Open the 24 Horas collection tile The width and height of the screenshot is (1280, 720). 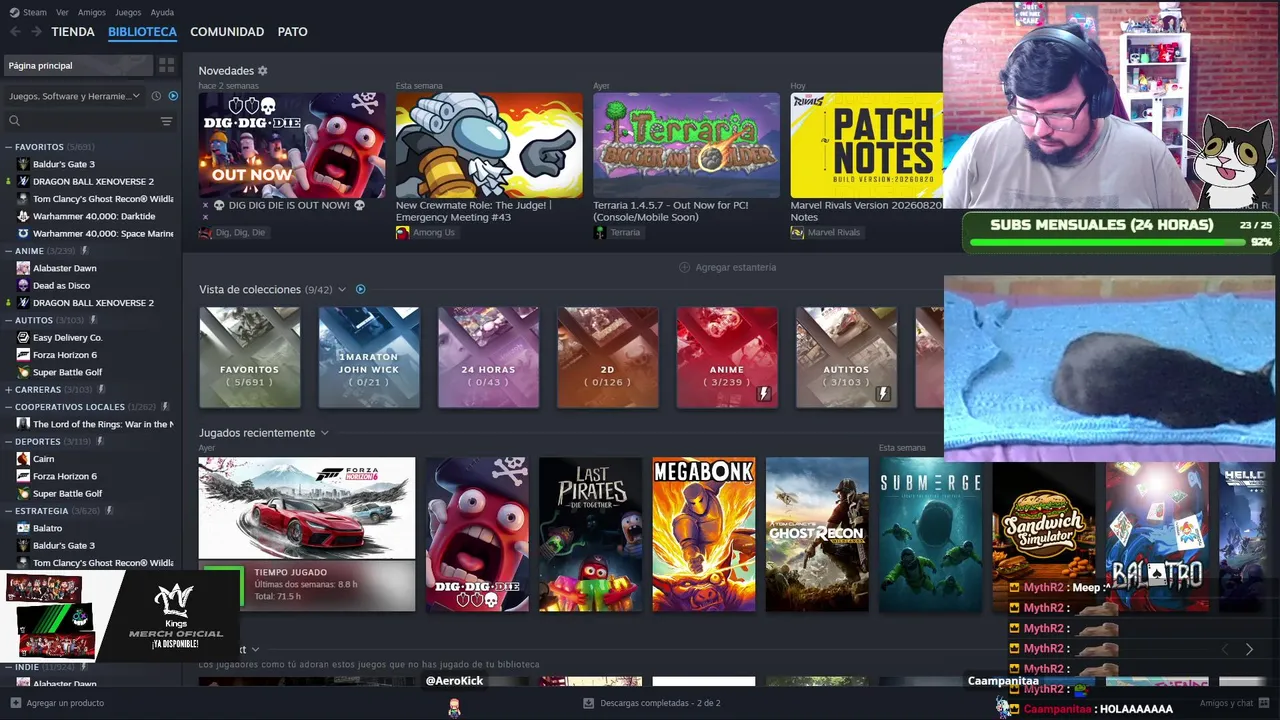[488, 357]
